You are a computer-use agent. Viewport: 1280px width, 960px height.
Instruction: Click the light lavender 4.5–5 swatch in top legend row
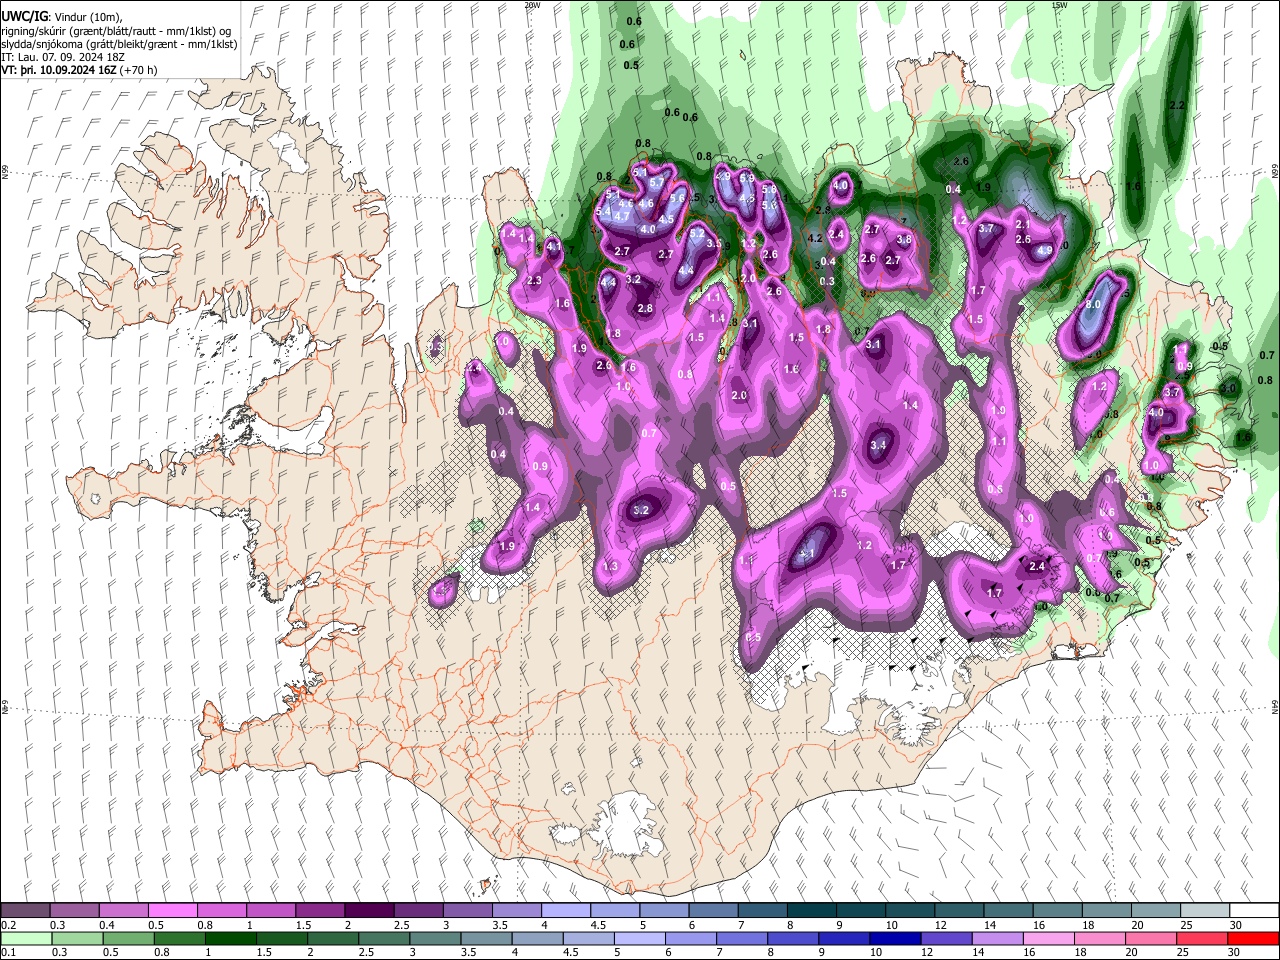point(615,911)
